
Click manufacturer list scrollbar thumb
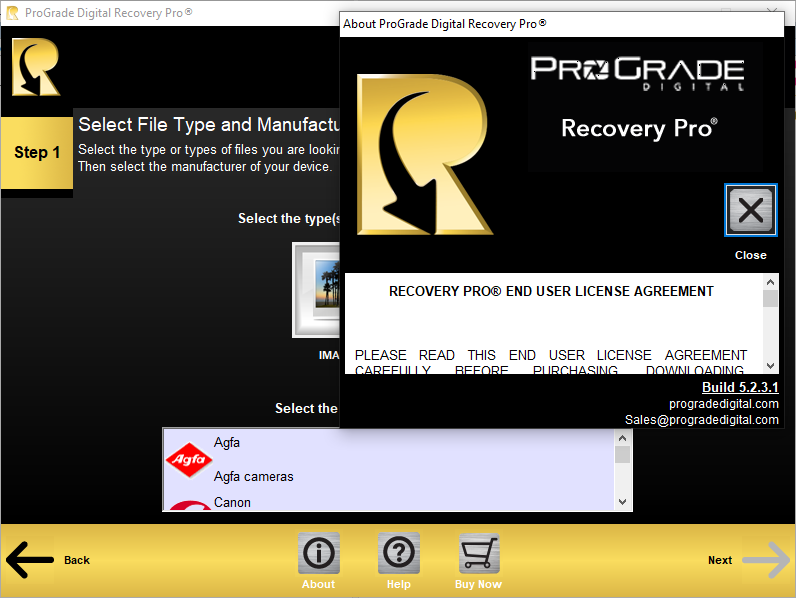coord(622,454)
